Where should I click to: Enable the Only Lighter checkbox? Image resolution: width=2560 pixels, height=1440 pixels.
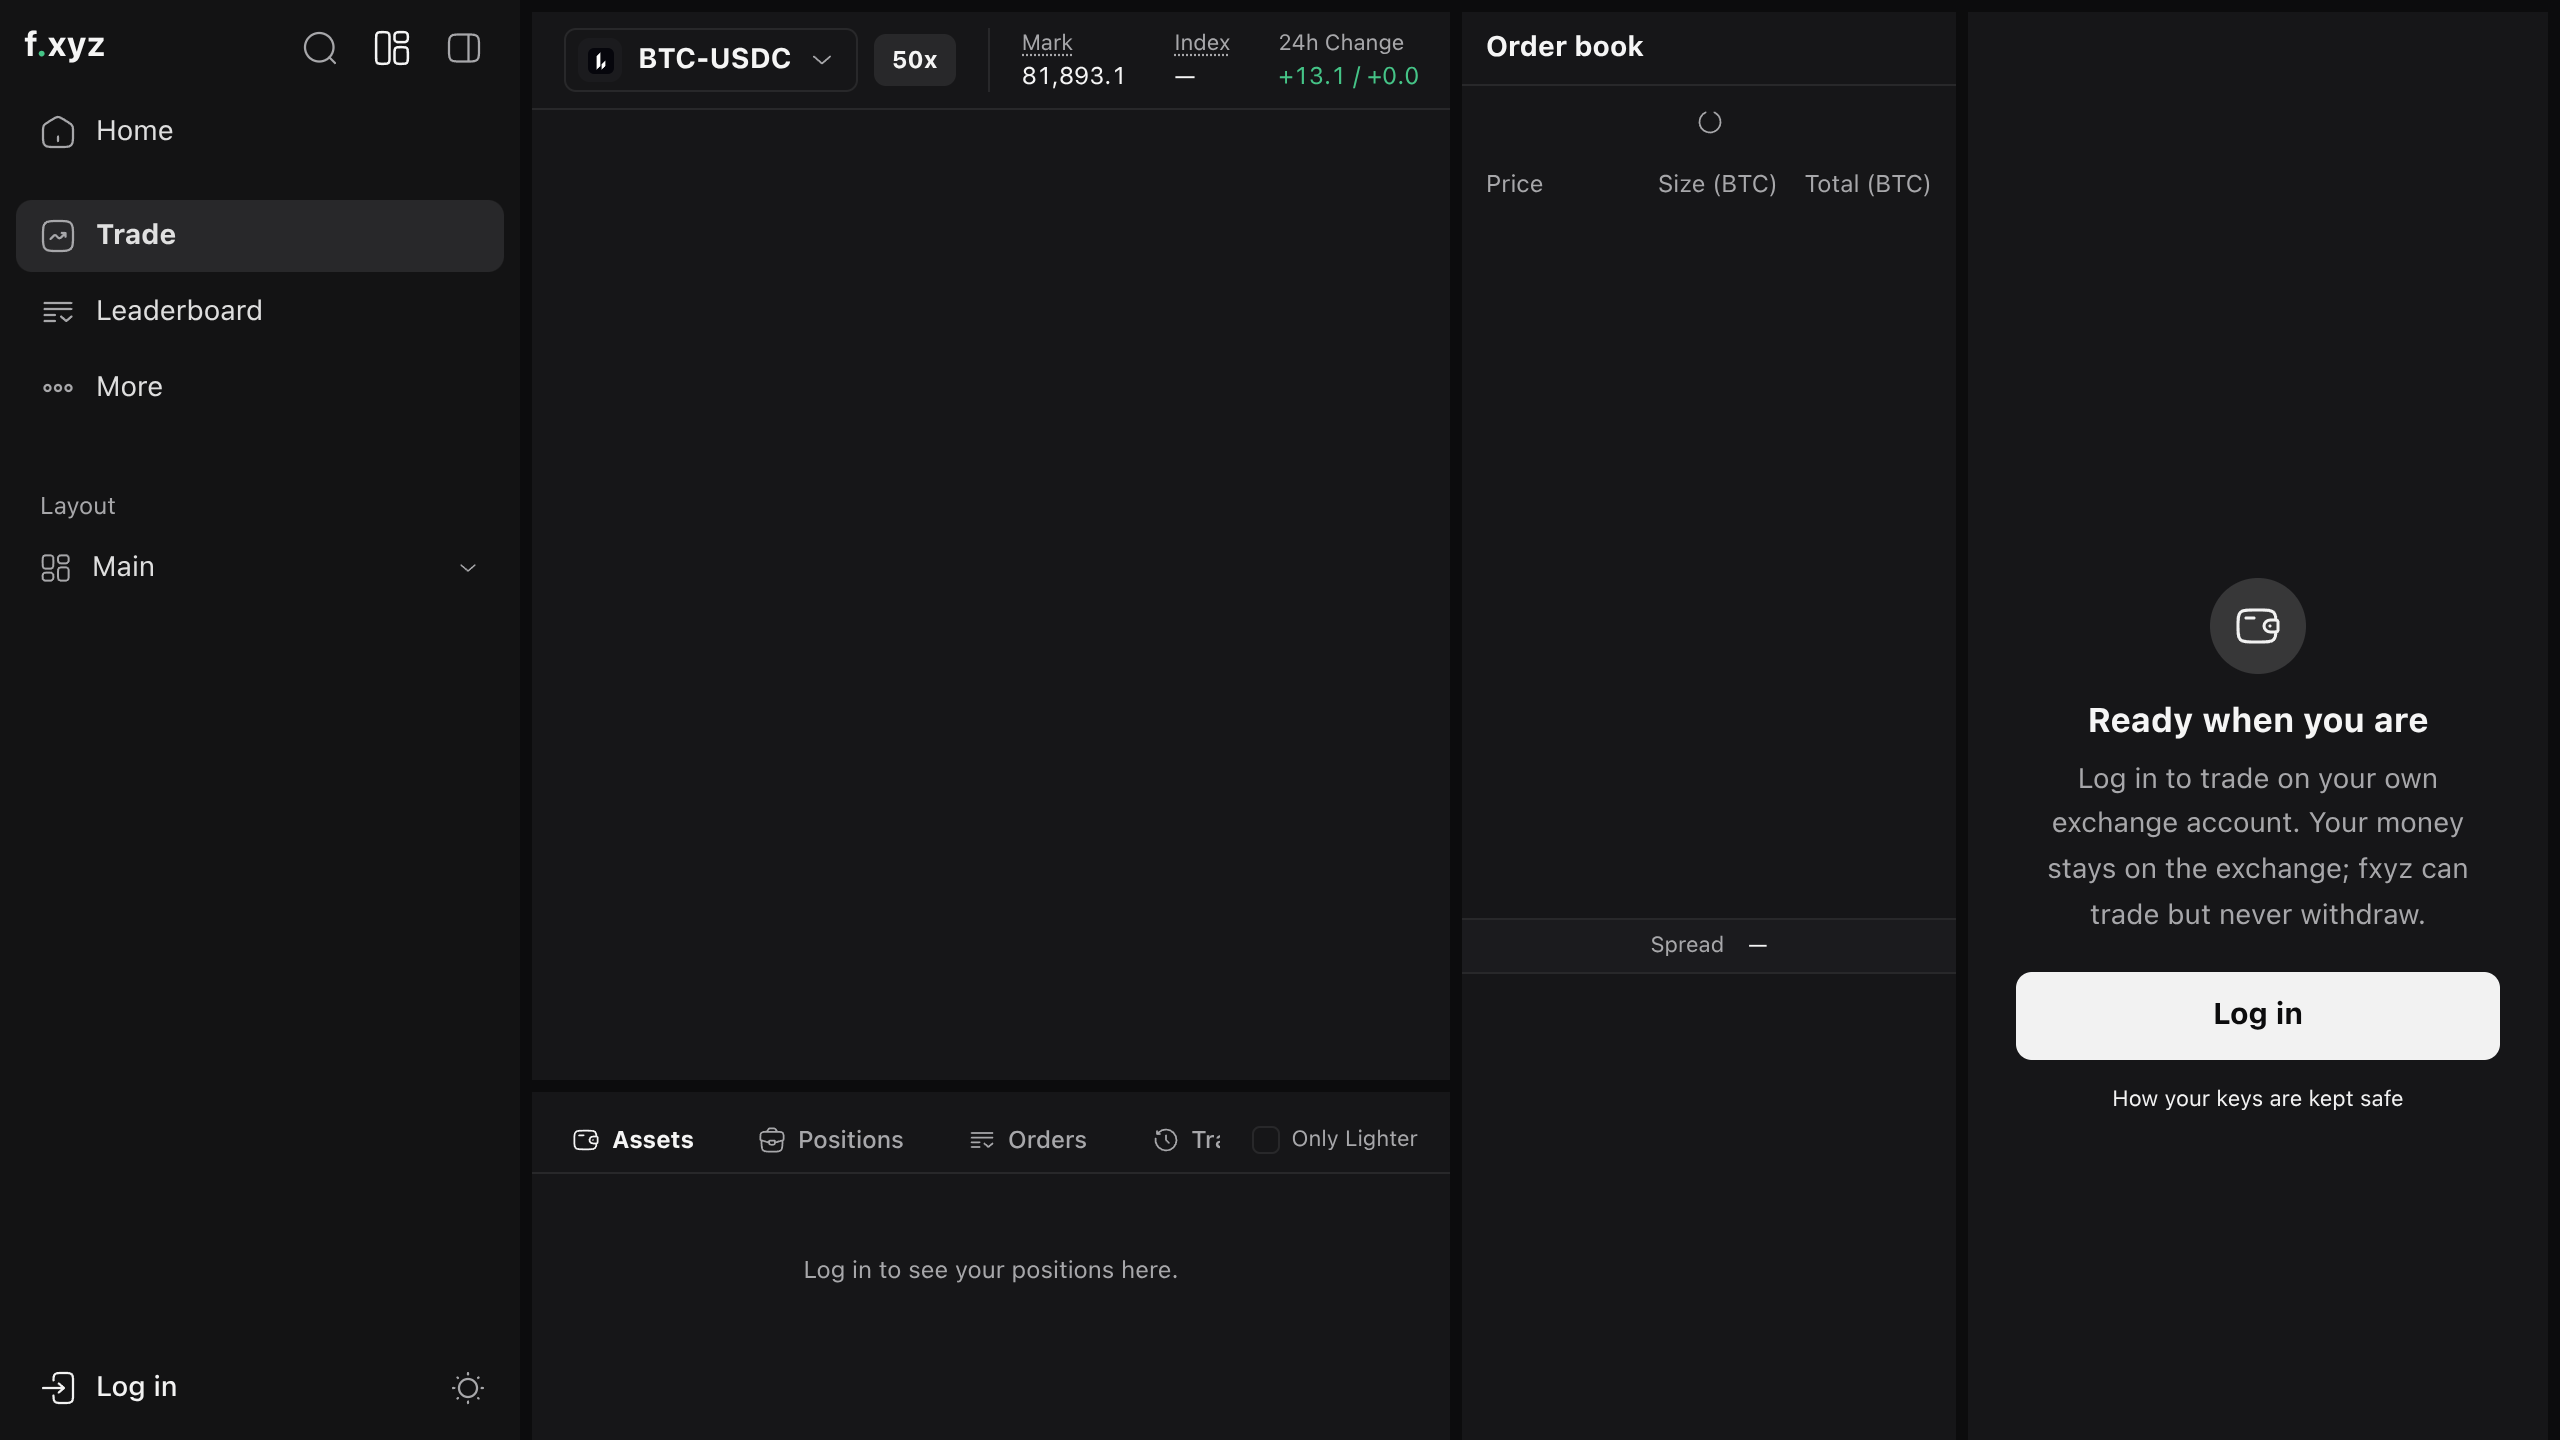tap(1266, 1140)
